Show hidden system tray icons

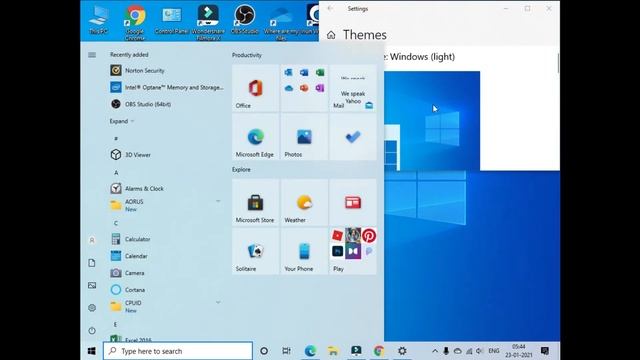435,351
